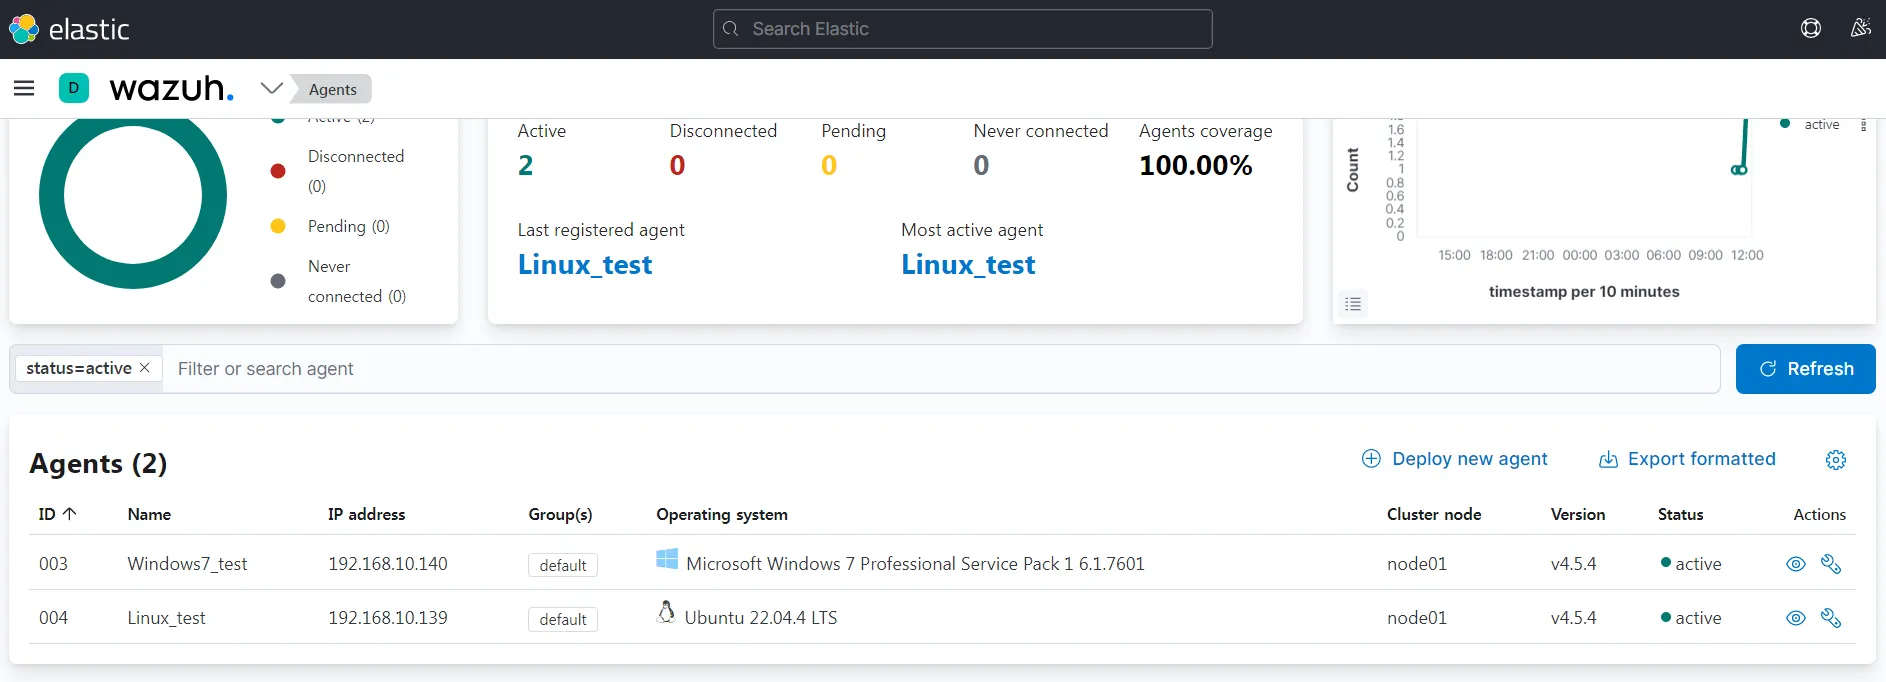Open the help menu icon
This screenshot has height=682, width=1886.
coord(1810,29)
